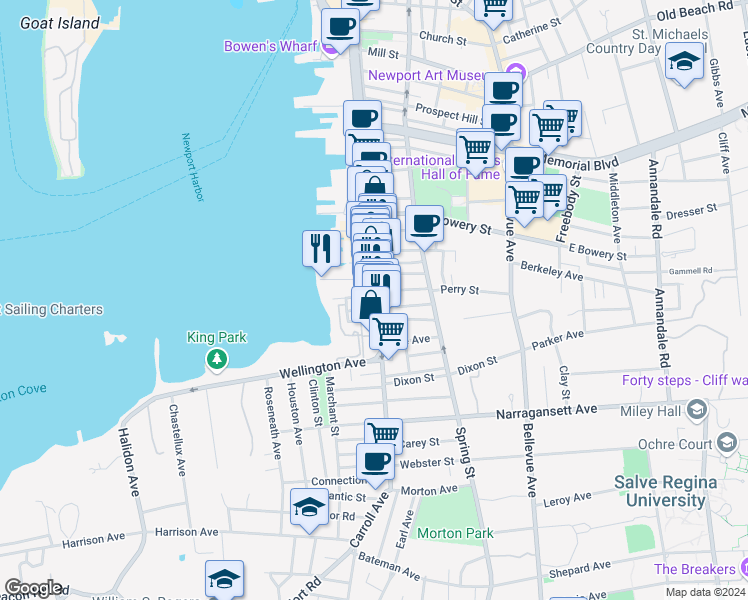The height and width of the screenshot is (600, 748).
Task: Click the Bowen's Wharf label
Action: point(270,46)
